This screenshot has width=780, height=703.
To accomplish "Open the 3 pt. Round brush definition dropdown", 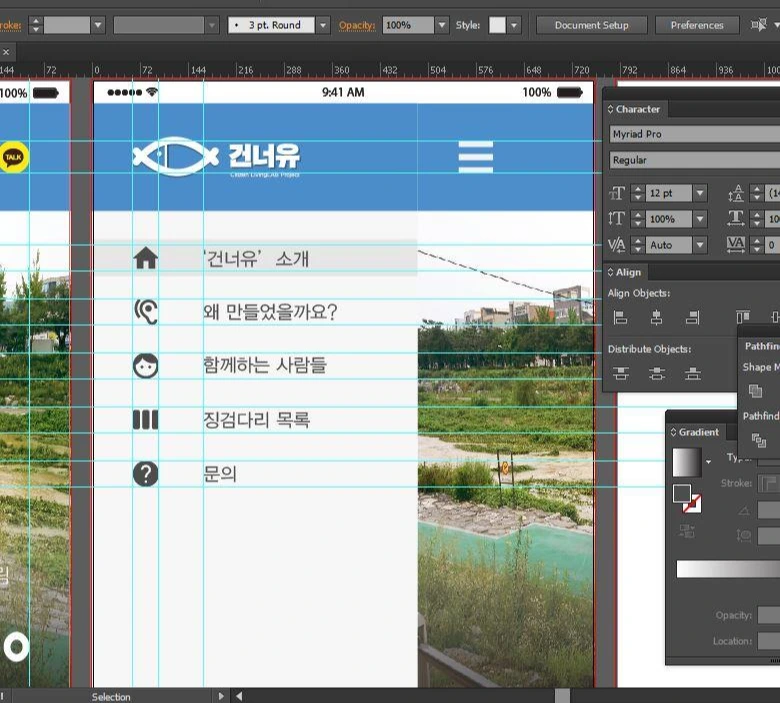I will click(x=323, y=25).
